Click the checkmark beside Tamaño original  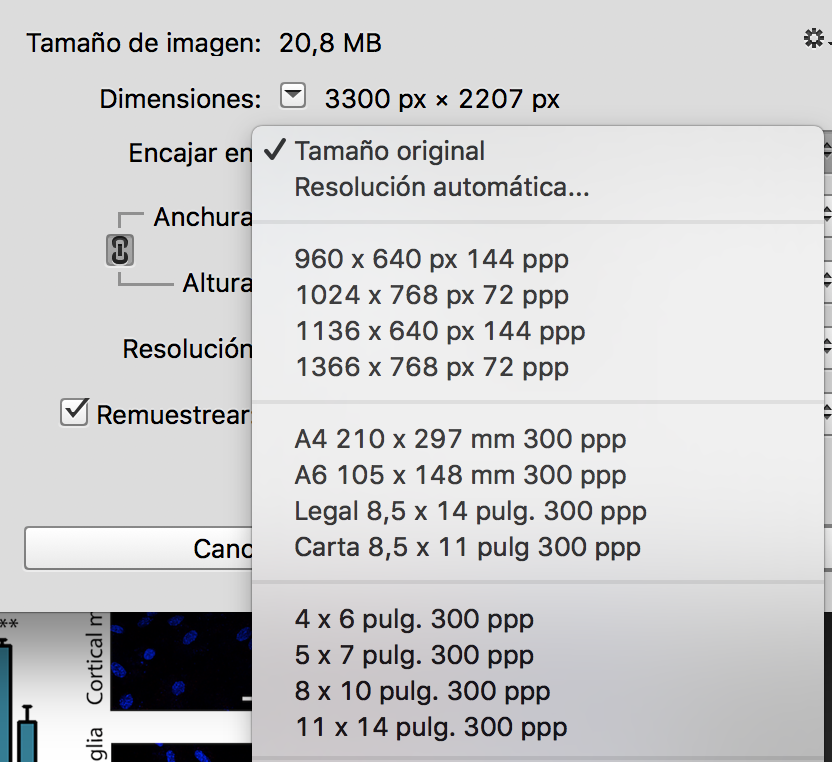tap(275, 150)
